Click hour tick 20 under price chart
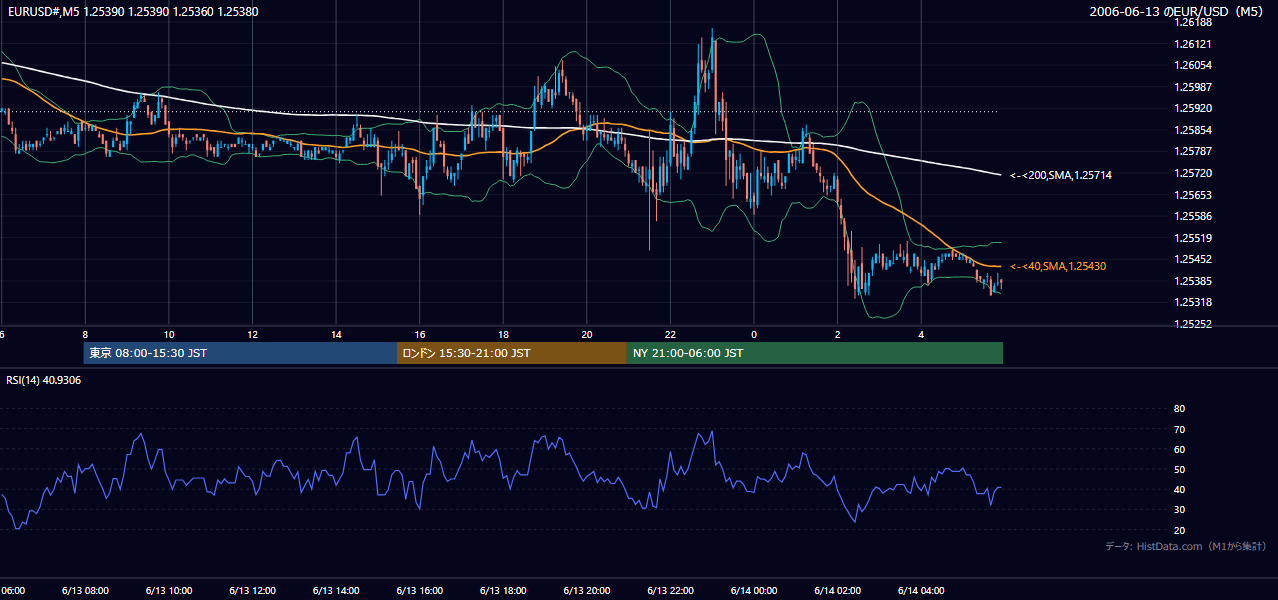1278x600 pixels. pyautogui.click(x=586, y=334)
